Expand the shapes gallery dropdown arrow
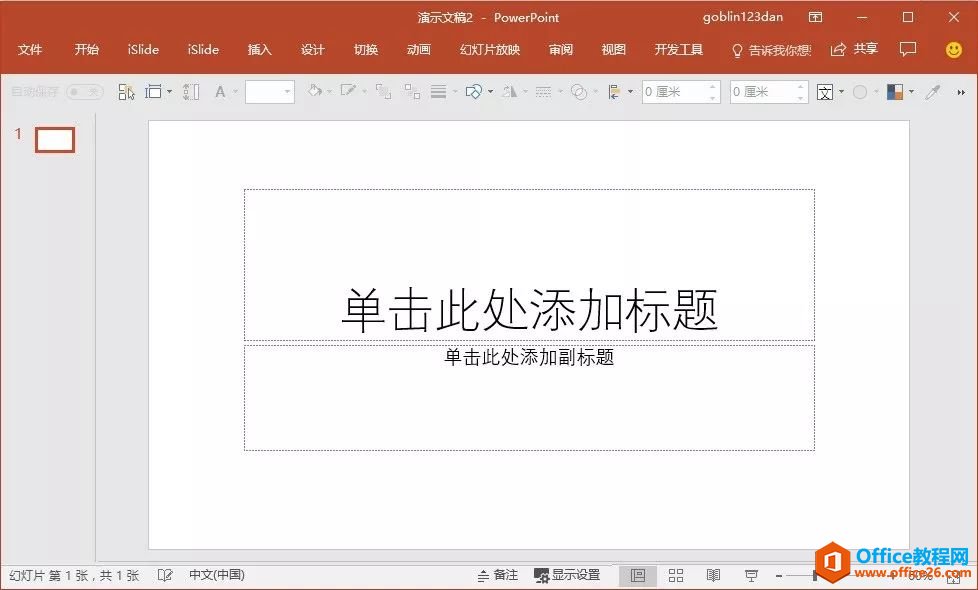978x590 pixels. 490,92
